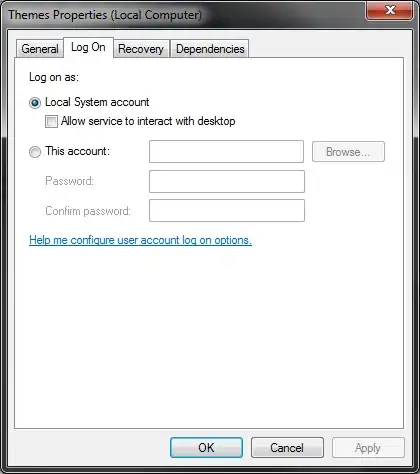Close the Themes Properties window

(x=390, y=11)
